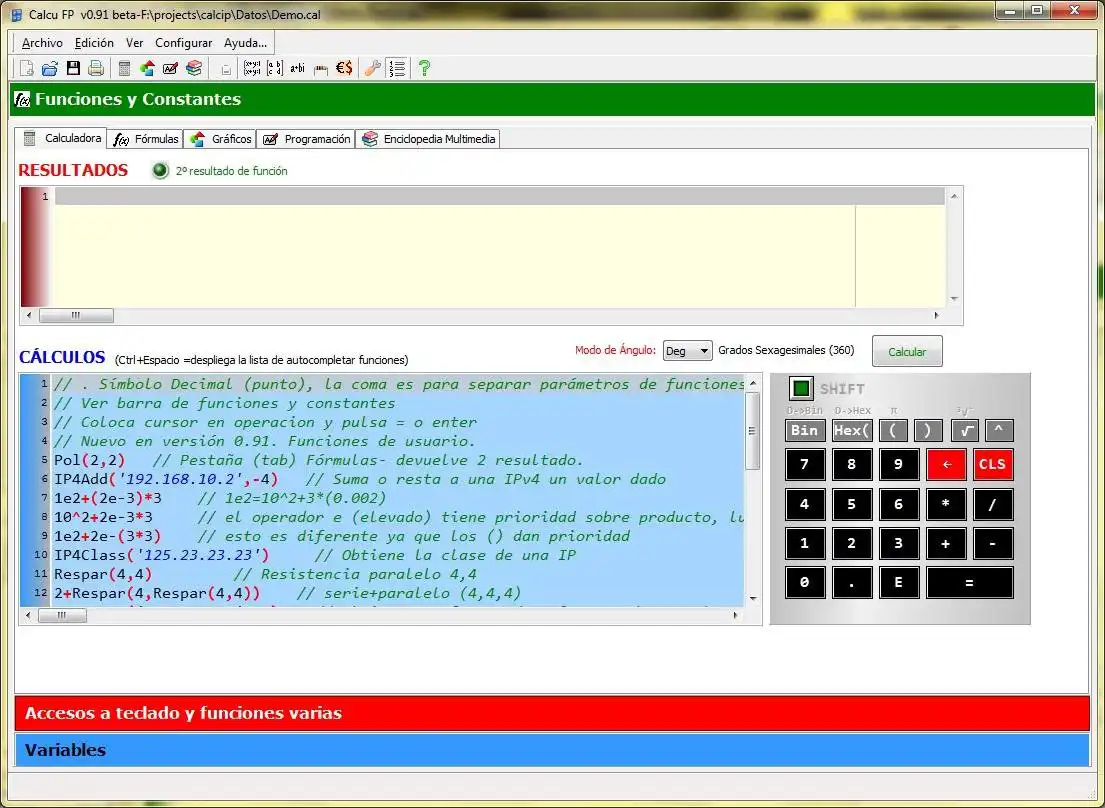The width and height of the screenshot is (1105, 808).
Task: Click the small grayed document toolbar icon
Action: click(226, 69)
